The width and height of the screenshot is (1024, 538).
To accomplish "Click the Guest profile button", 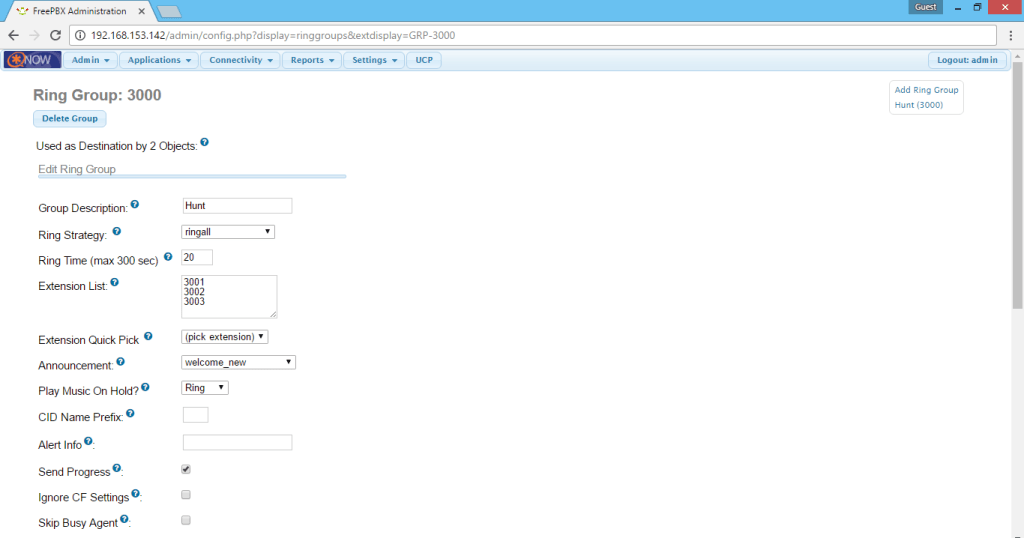I will (x=925, y=7).
